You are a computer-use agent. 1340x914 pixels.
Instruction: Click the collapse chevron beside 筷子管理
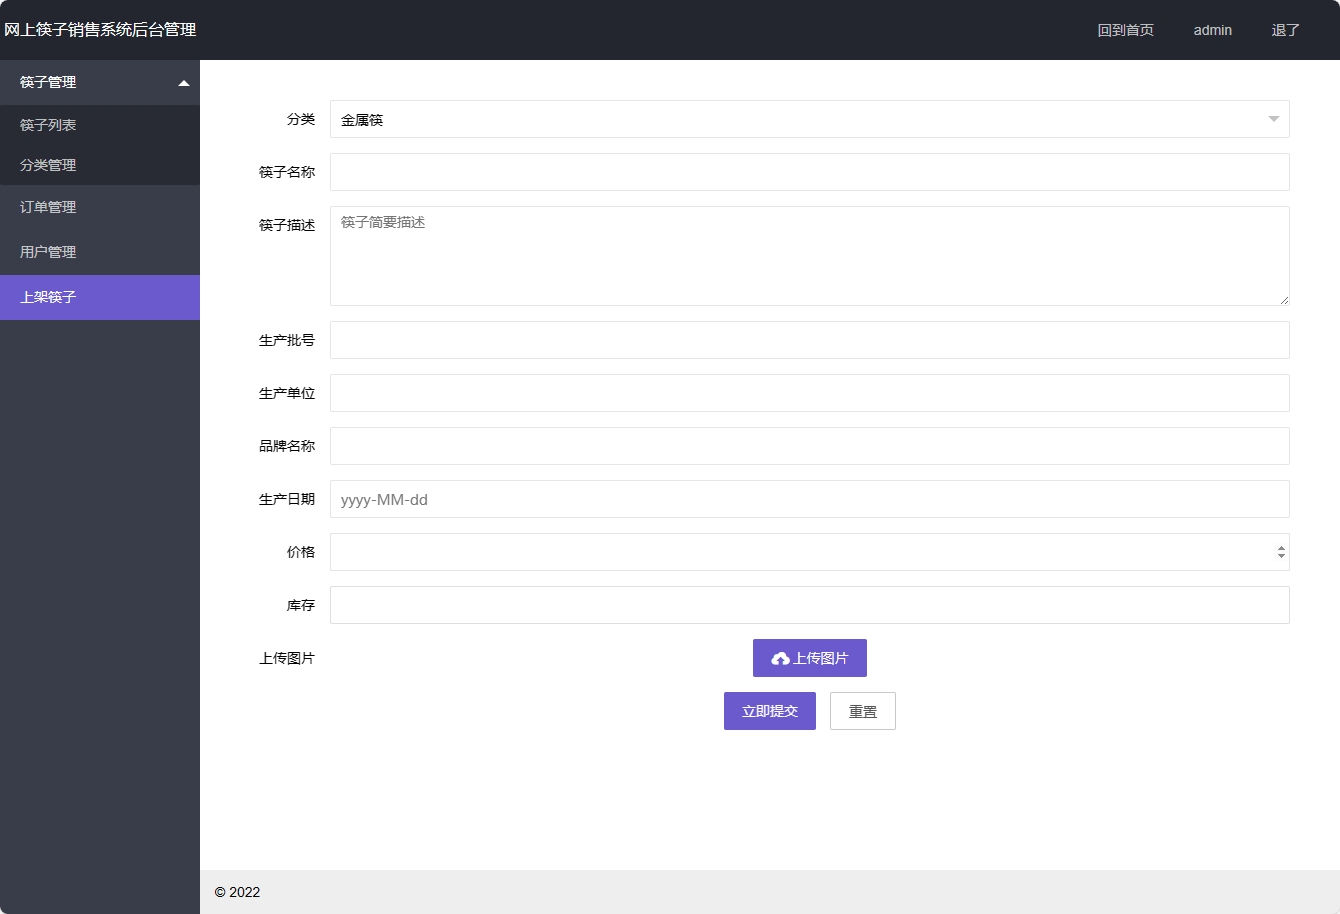(x=185, y=83)
